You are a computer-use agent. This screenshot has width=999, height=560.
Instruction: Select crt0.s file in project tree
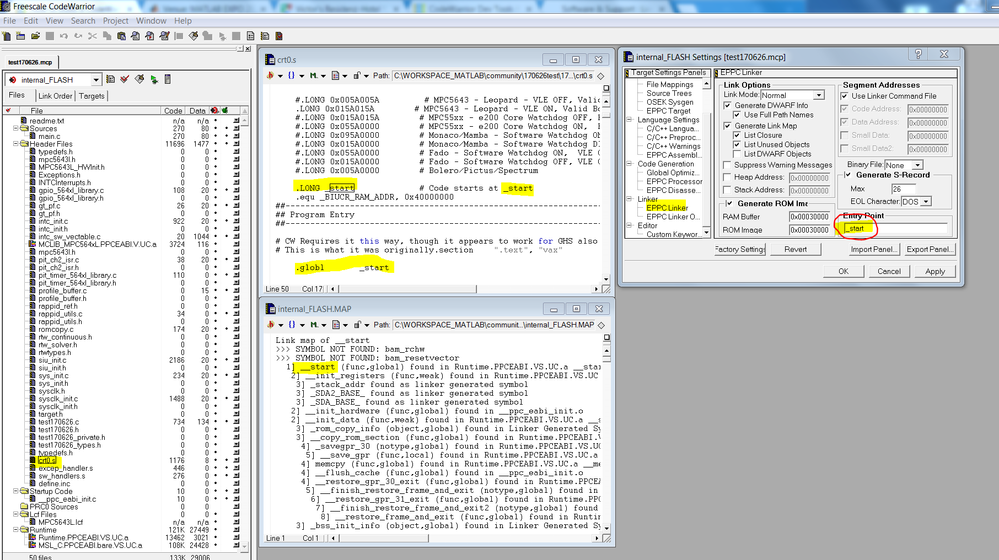pyautogui.click(x=47, y=460)
